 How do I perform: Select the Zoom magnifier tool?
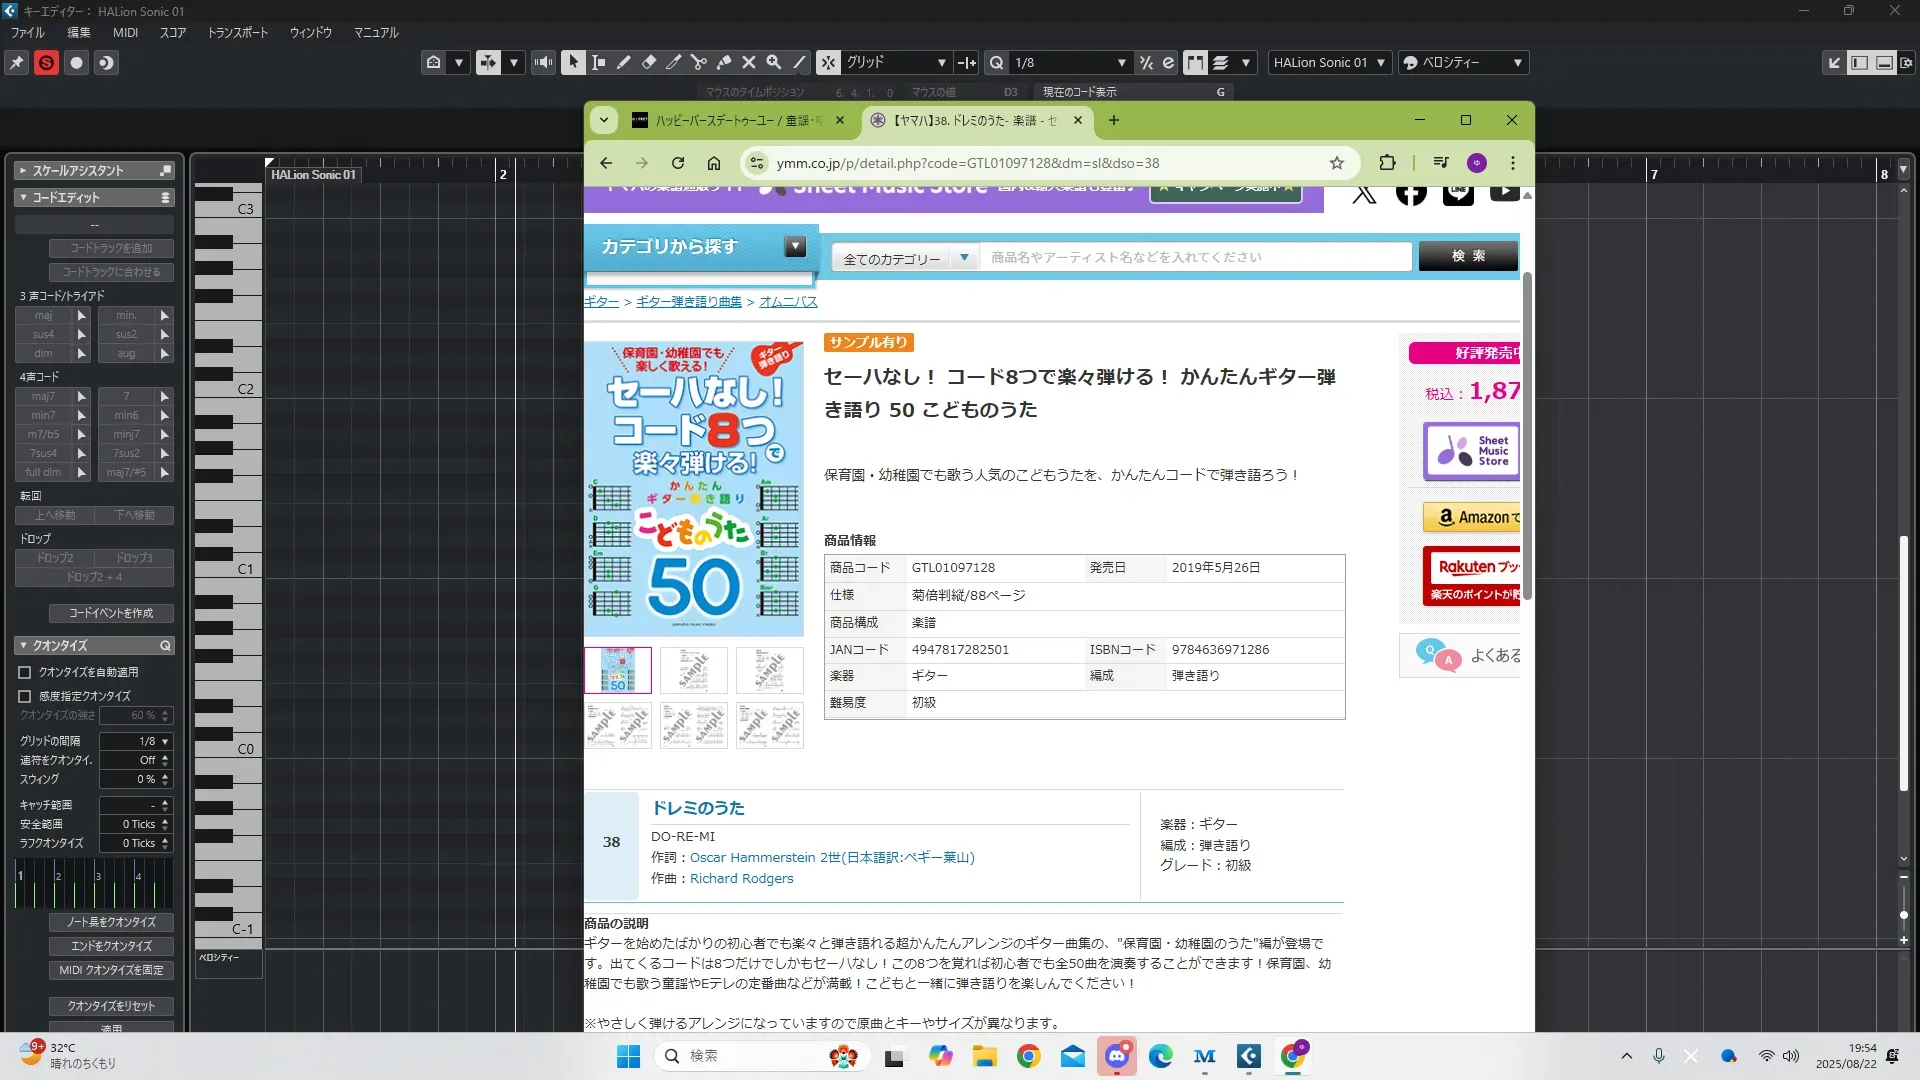[x=773, y=62]
